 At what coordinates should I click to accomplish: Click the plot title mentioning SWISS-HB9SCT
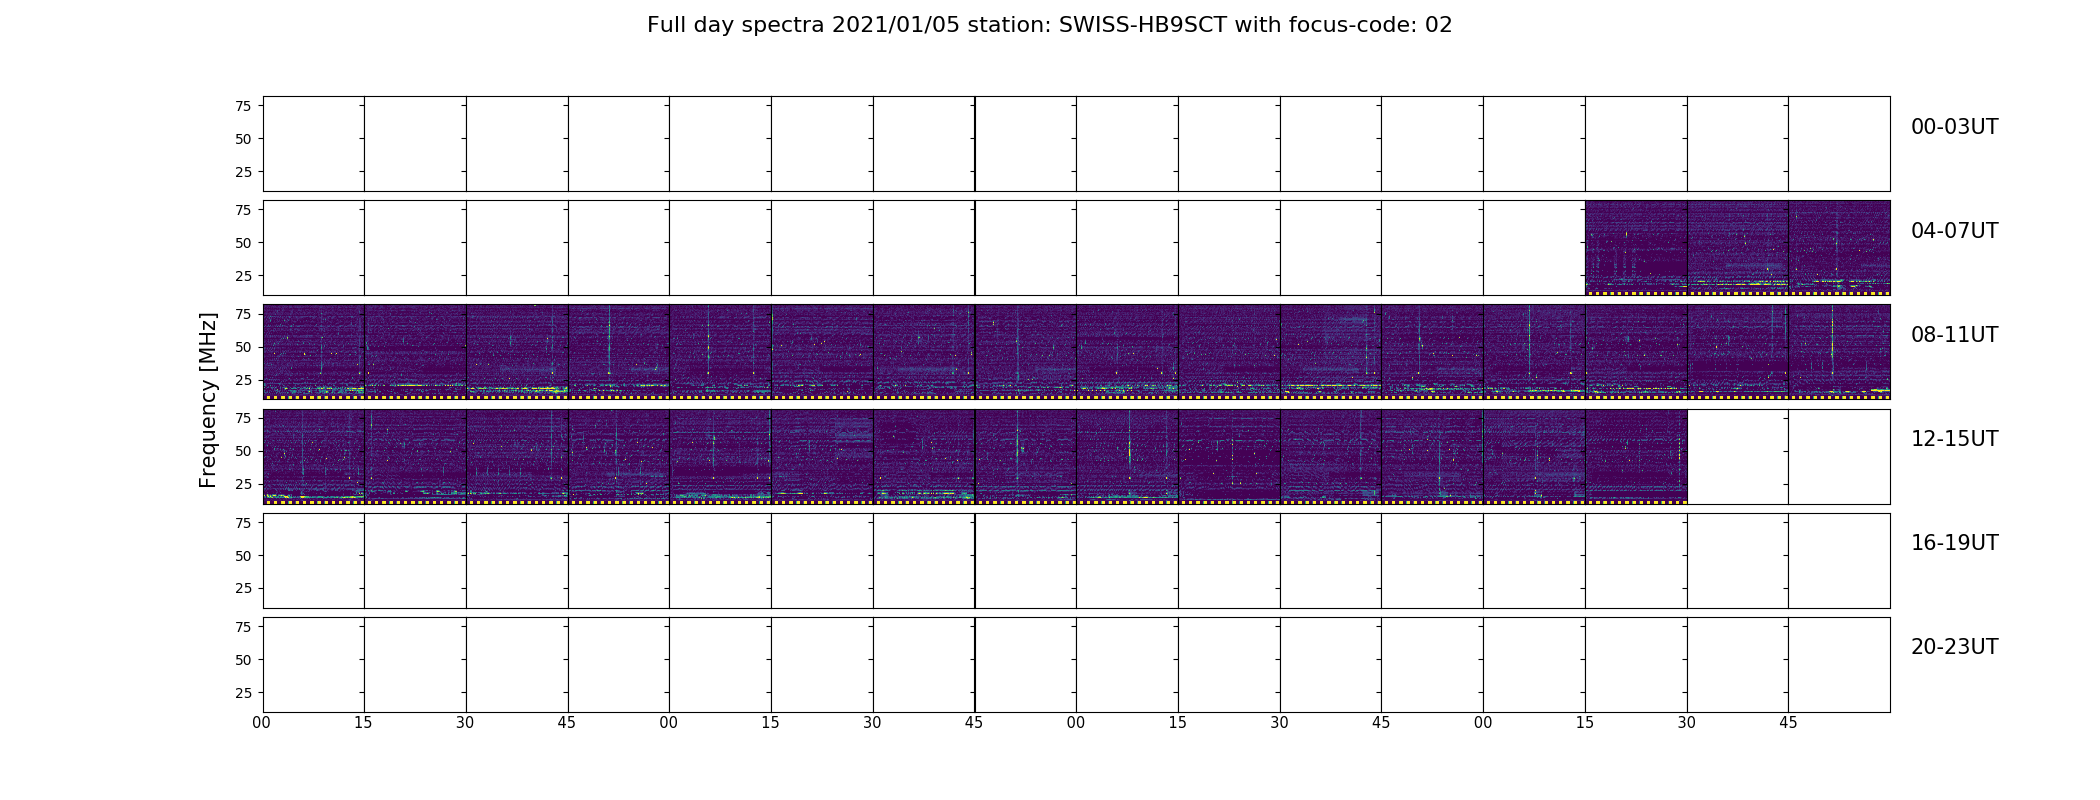pos(1049,25)
